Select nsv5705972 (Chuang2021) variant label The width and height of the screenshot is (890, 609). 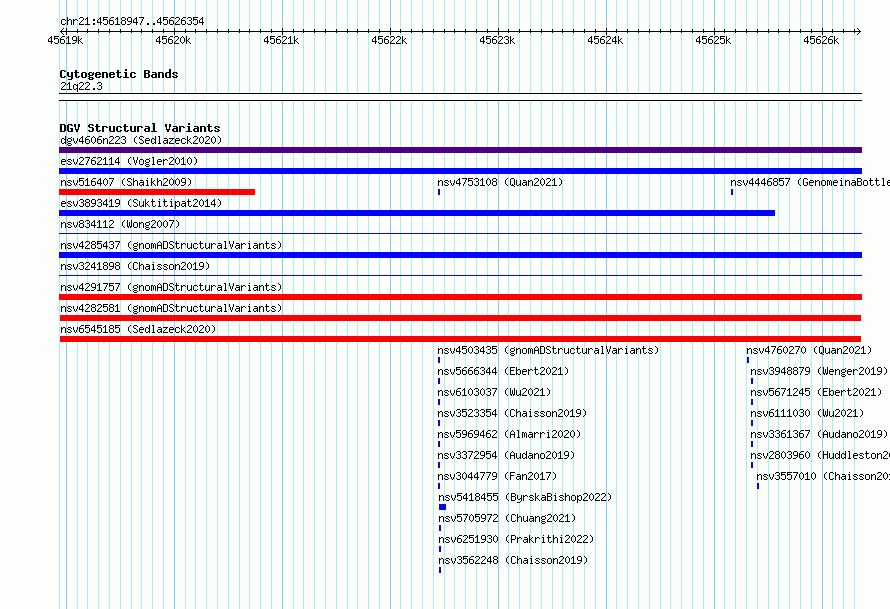pyautogui.click(x=507, y=518)
